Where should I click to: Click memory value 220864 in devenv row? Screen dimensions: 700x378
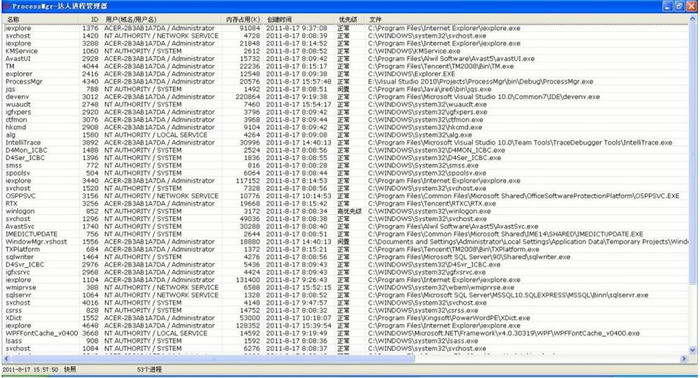coord(248,97)
